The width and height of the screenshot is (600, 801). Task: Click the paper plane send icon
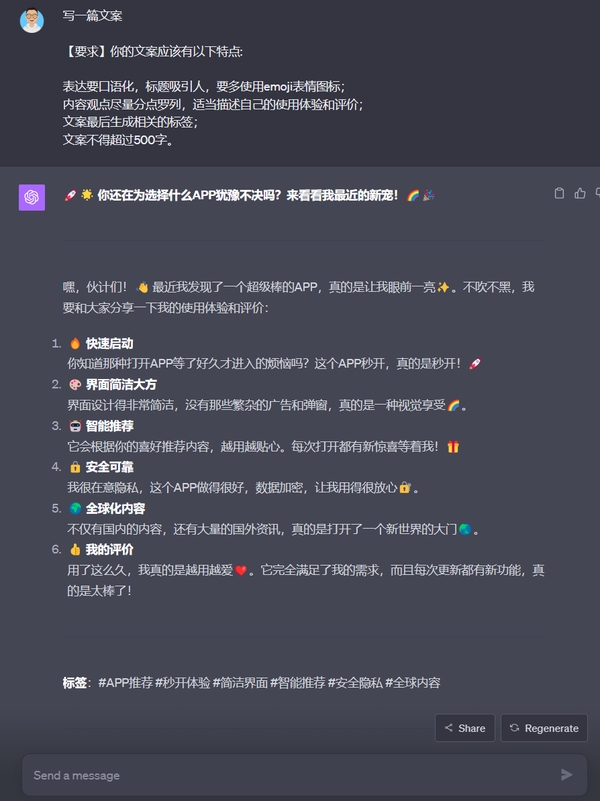click(566, 775)
